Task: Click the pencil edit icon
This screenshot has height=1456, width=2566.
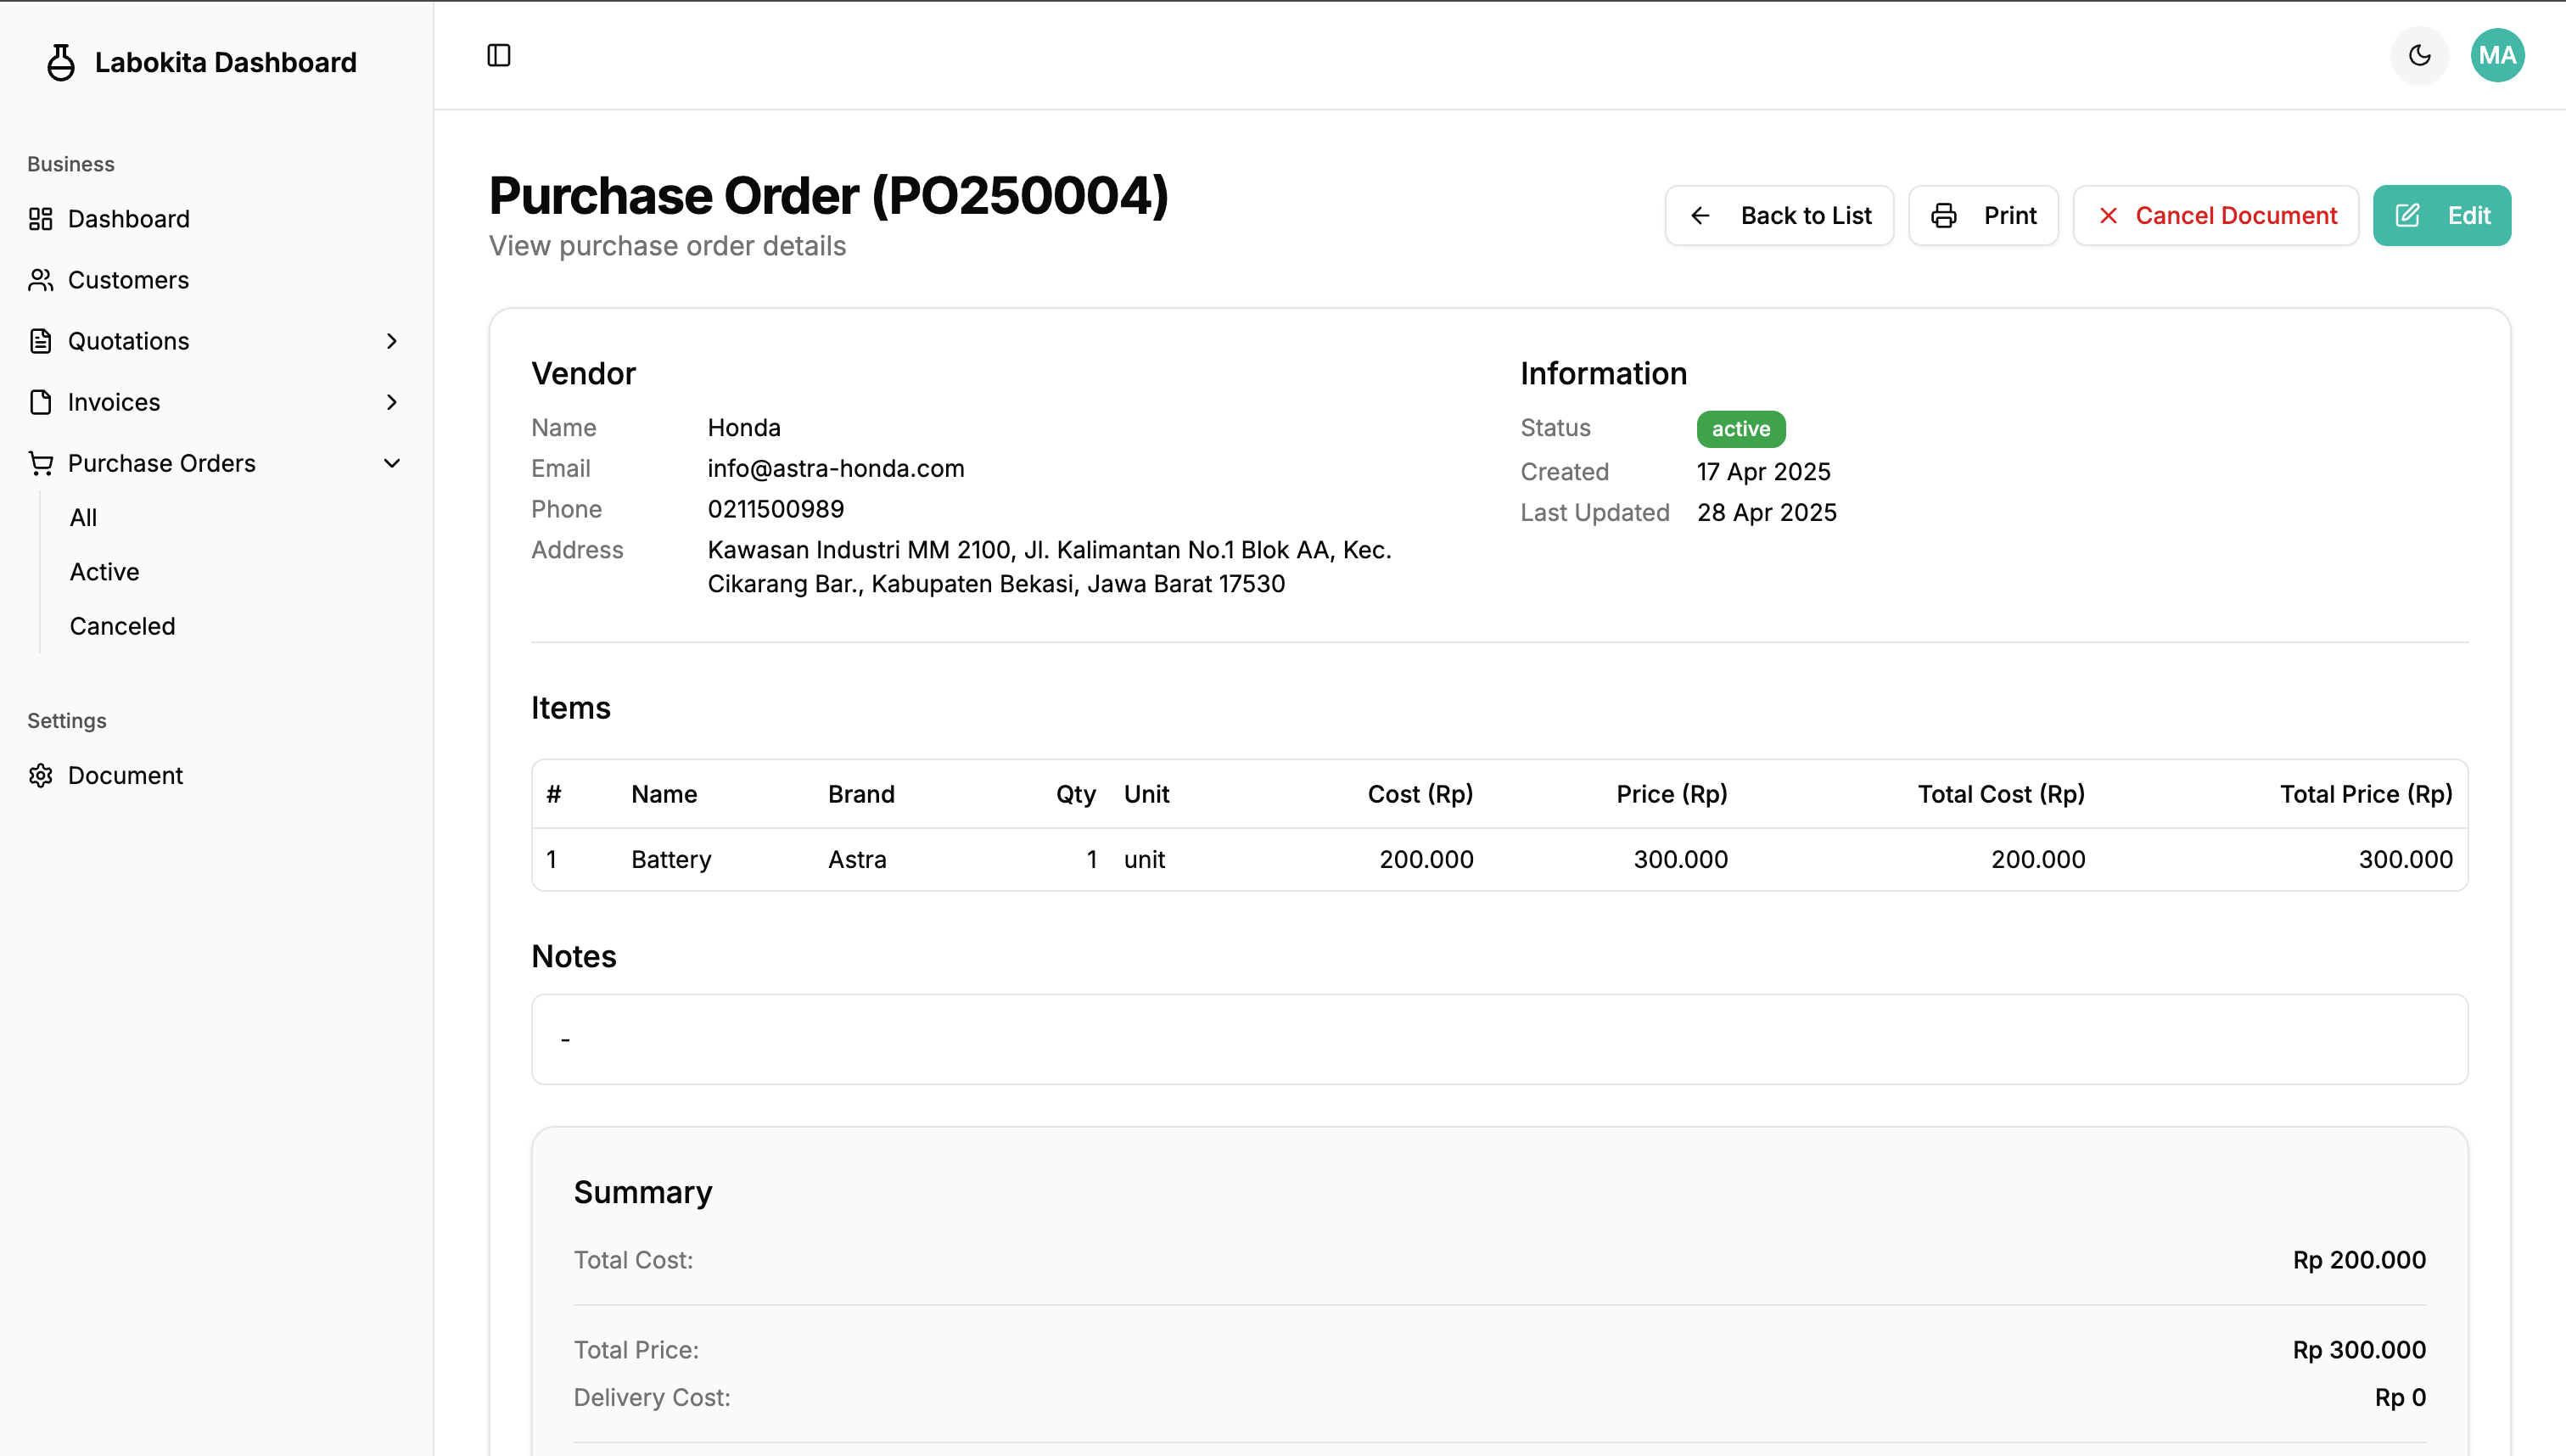Action: click(x=2408, y=215)
